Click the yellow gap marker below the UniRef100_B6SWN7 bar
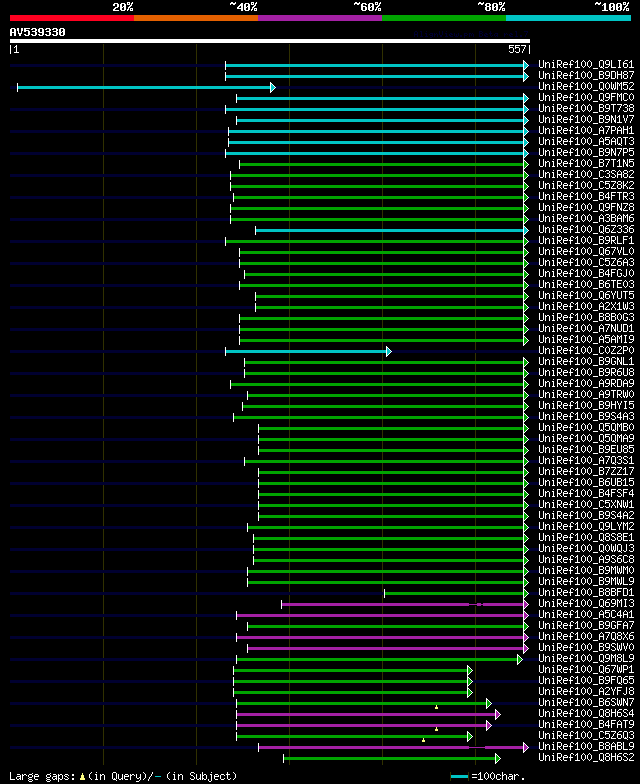The image size is (640, 784). [436, 707]
